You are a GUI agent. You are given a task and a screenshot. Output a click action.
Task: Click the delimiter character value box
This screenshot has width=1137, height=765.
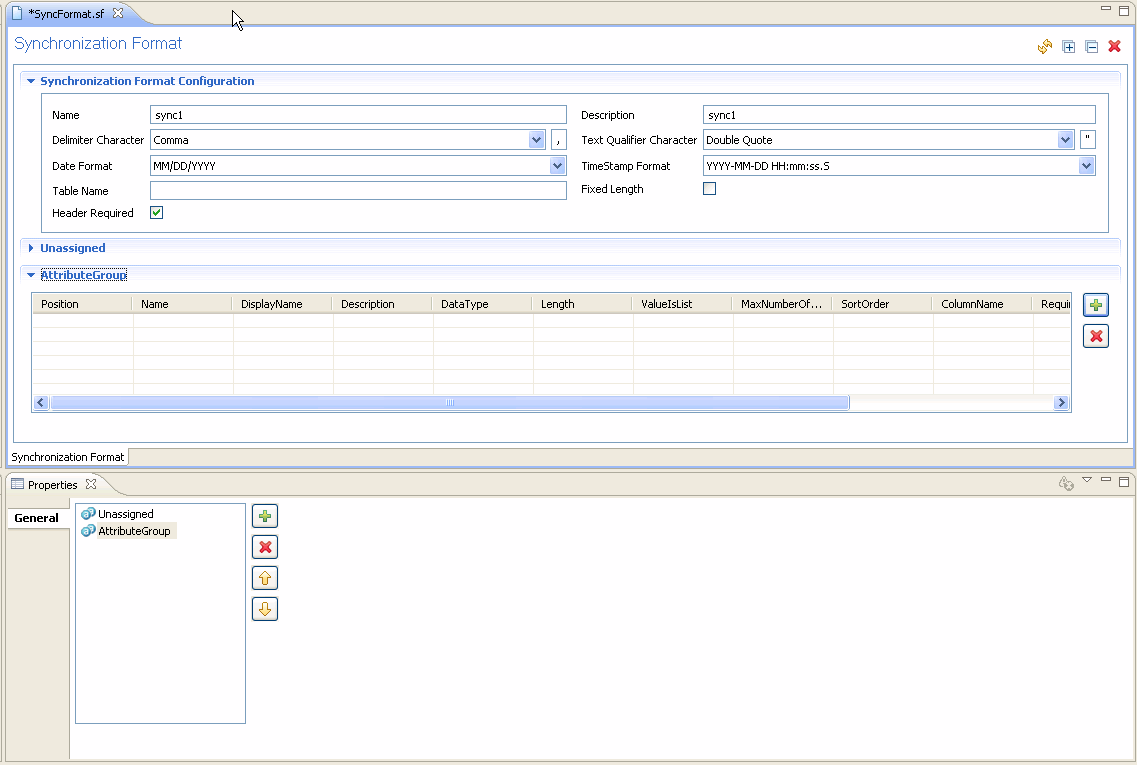click(x=558, y=140)
